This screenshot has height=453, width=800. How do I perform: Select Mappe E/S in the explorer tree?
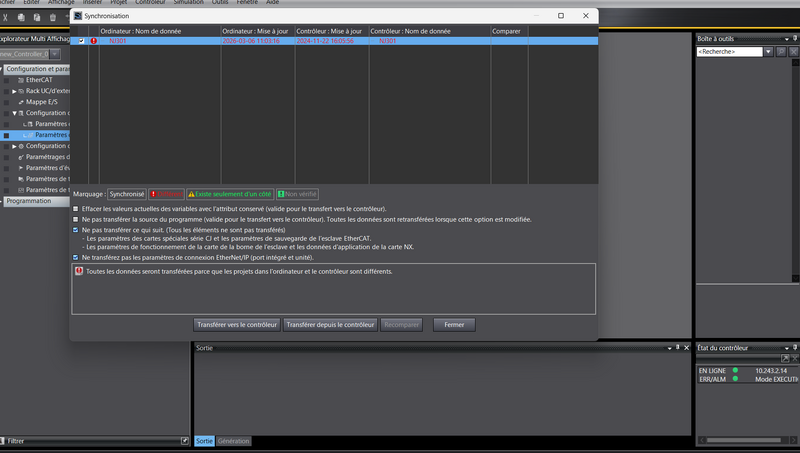[41, 102]
